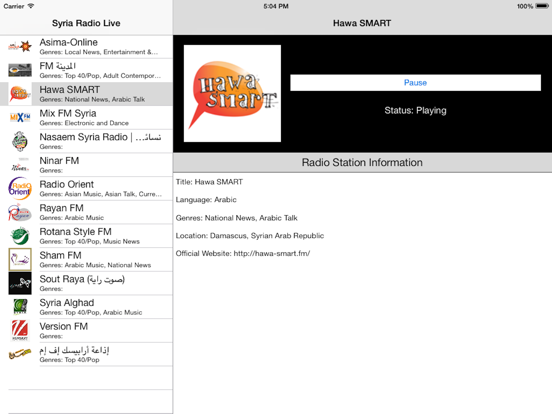Click the Asima-Online station logo icon
This screenshot has height=414, width=552.
(20, 46)
